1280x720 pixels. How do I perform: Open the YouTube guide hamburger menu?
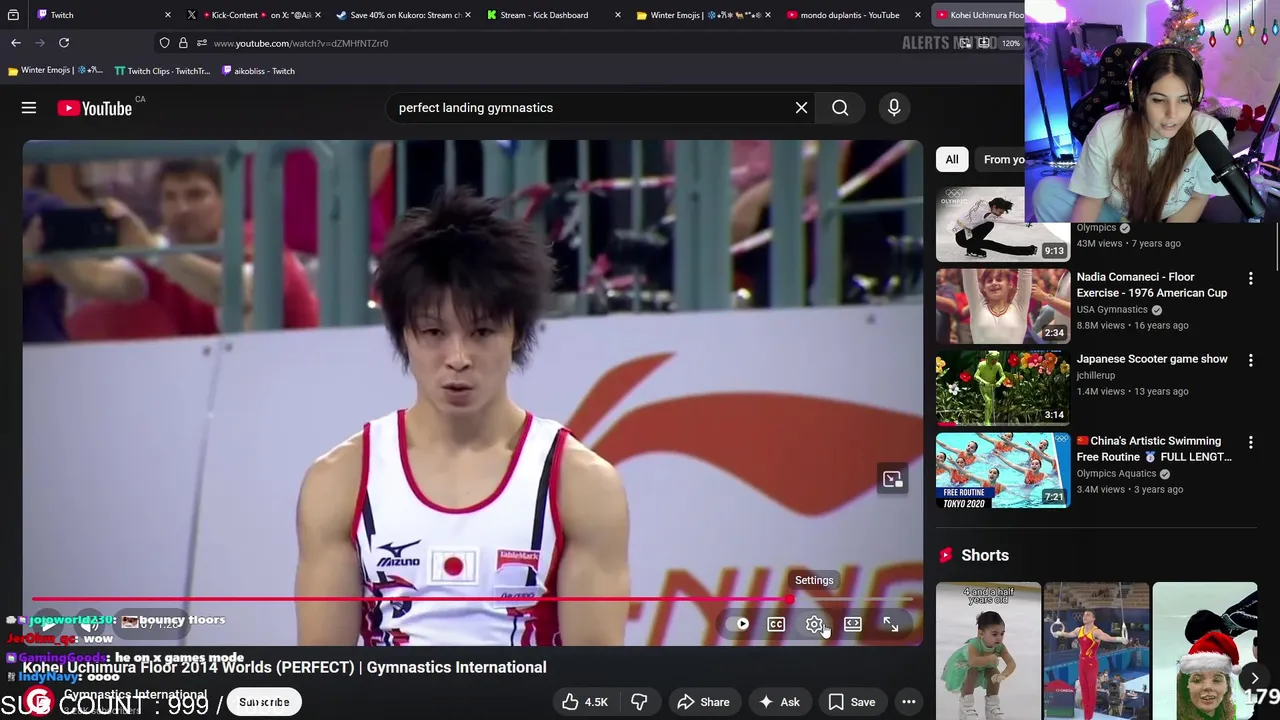pyautogui.click(x=29, y=108)
